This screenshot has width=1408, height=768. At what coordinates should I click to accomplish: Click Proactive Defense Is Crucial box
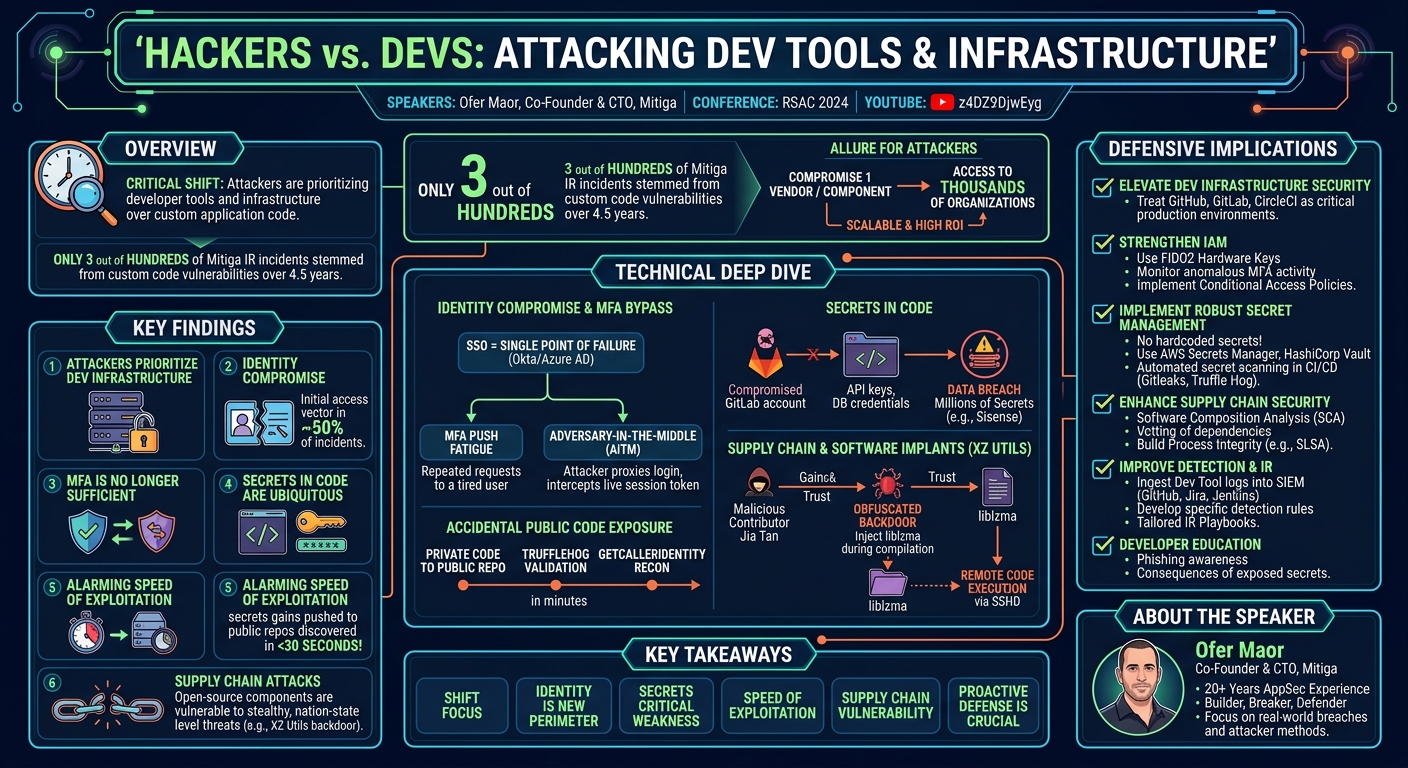click(993, 705)
